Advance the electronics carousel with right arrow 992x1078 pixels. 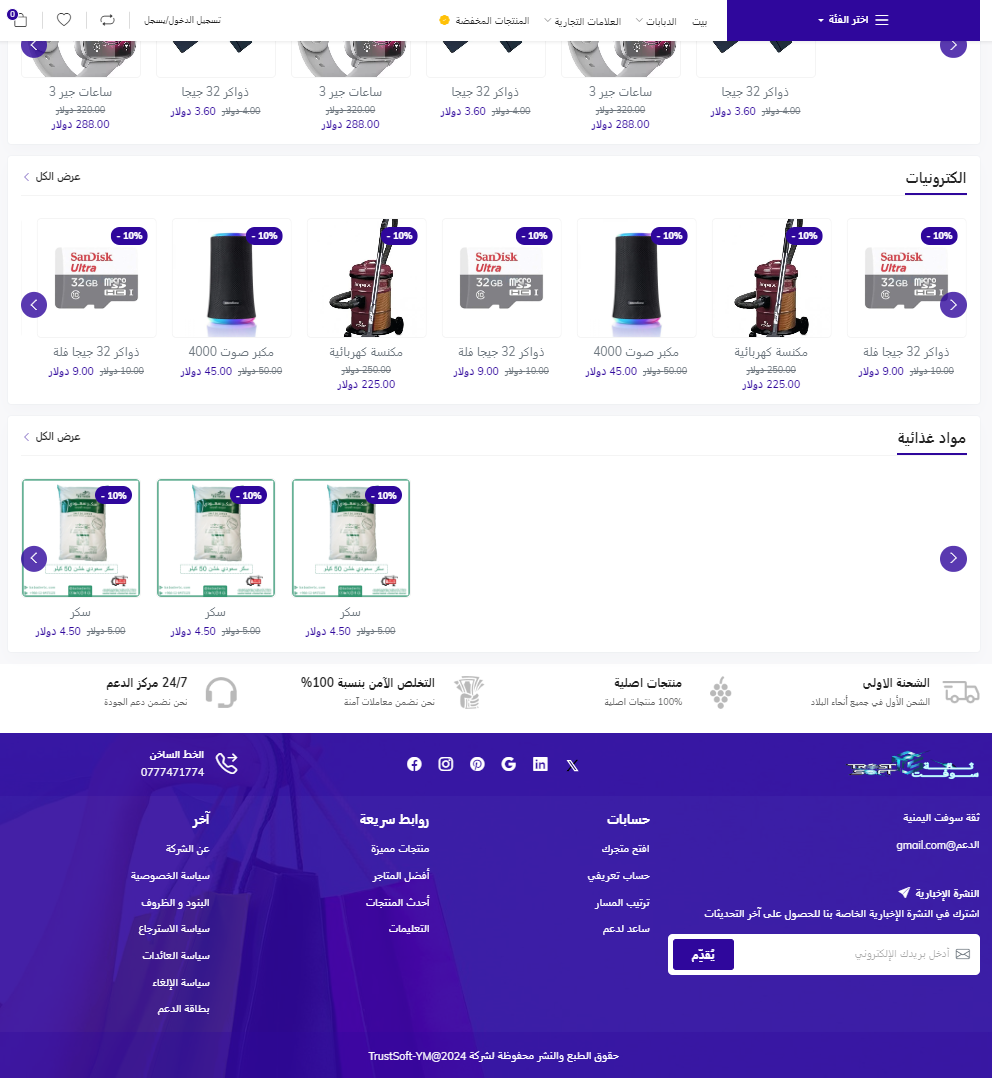point(953,305)
